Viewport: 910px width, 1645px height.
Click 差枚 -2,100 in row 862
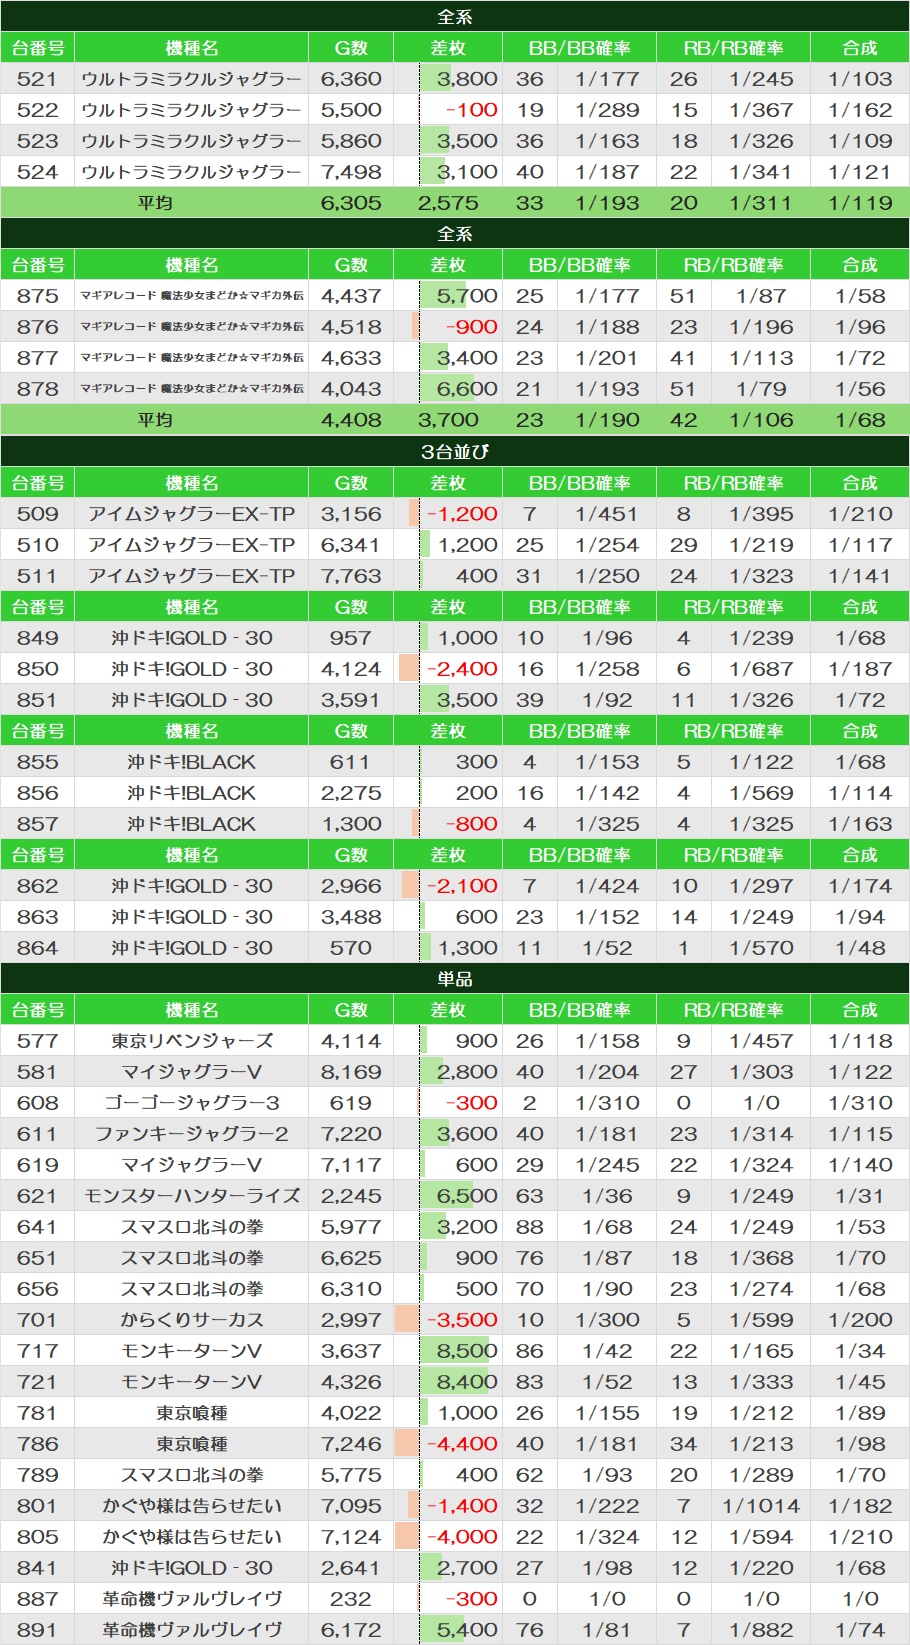[x=462, y=886]
